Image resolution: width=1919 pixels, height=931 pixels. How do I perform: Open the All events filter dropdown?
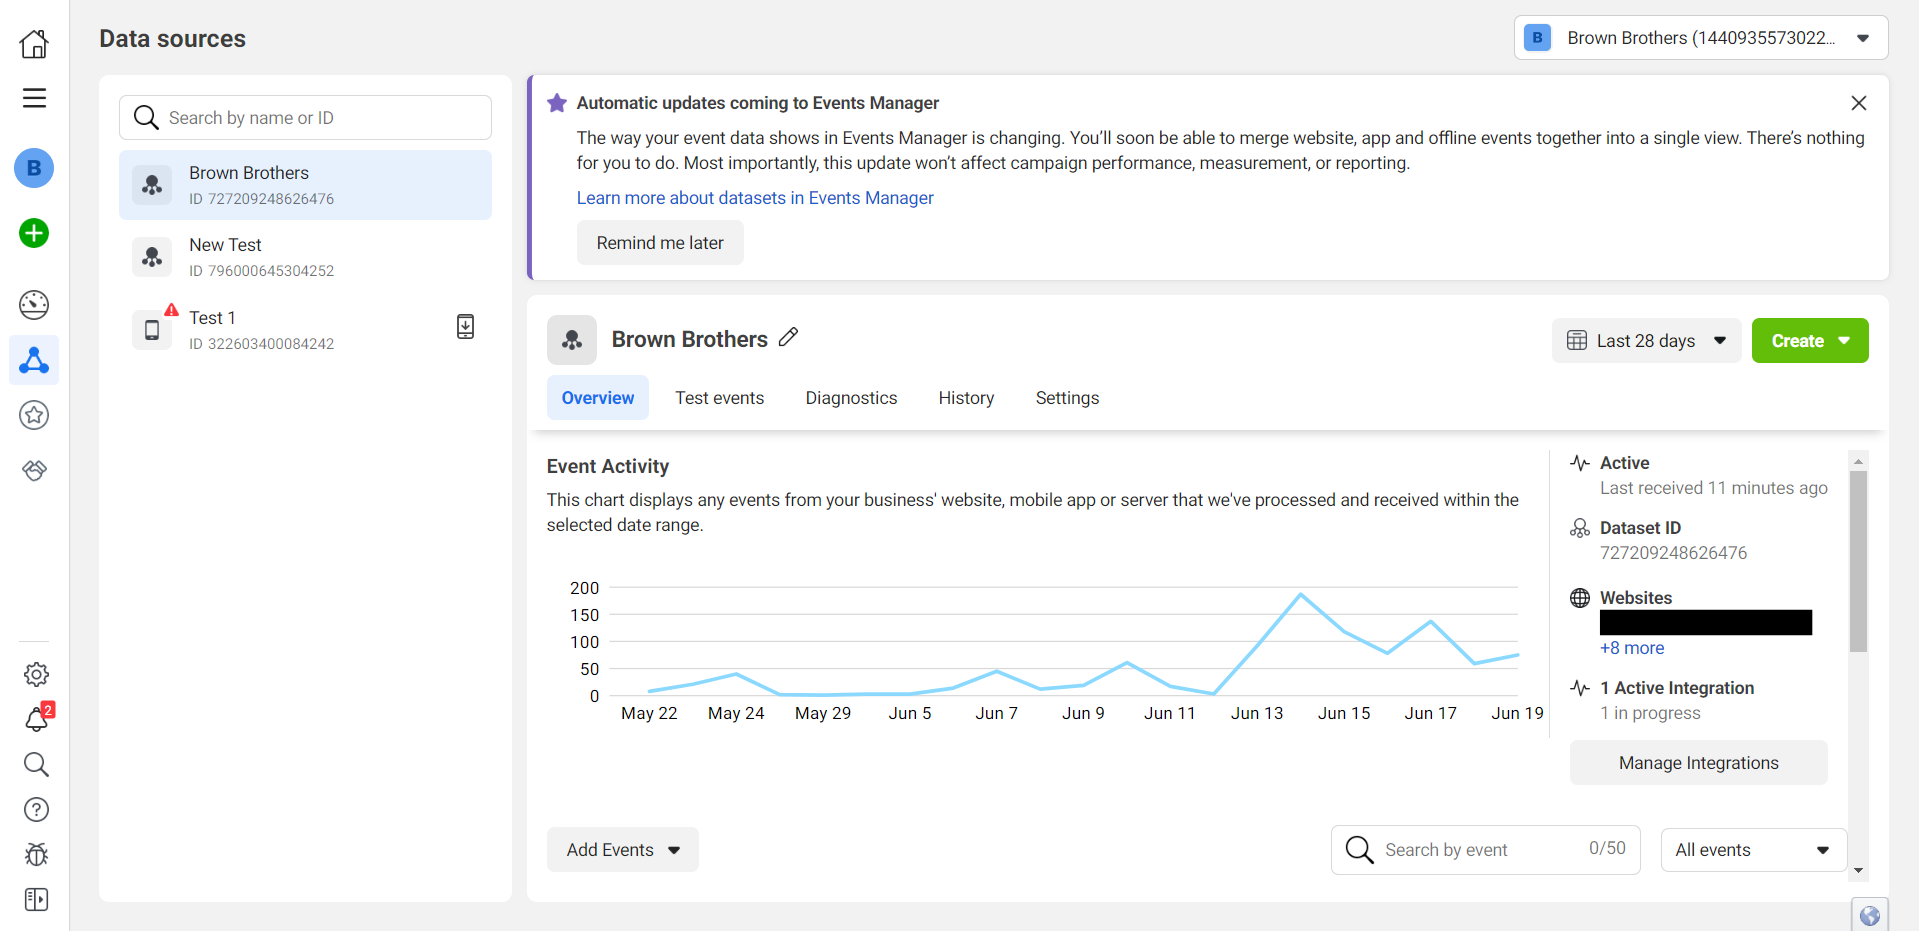pyautogui.click(x=1753, y=850)
